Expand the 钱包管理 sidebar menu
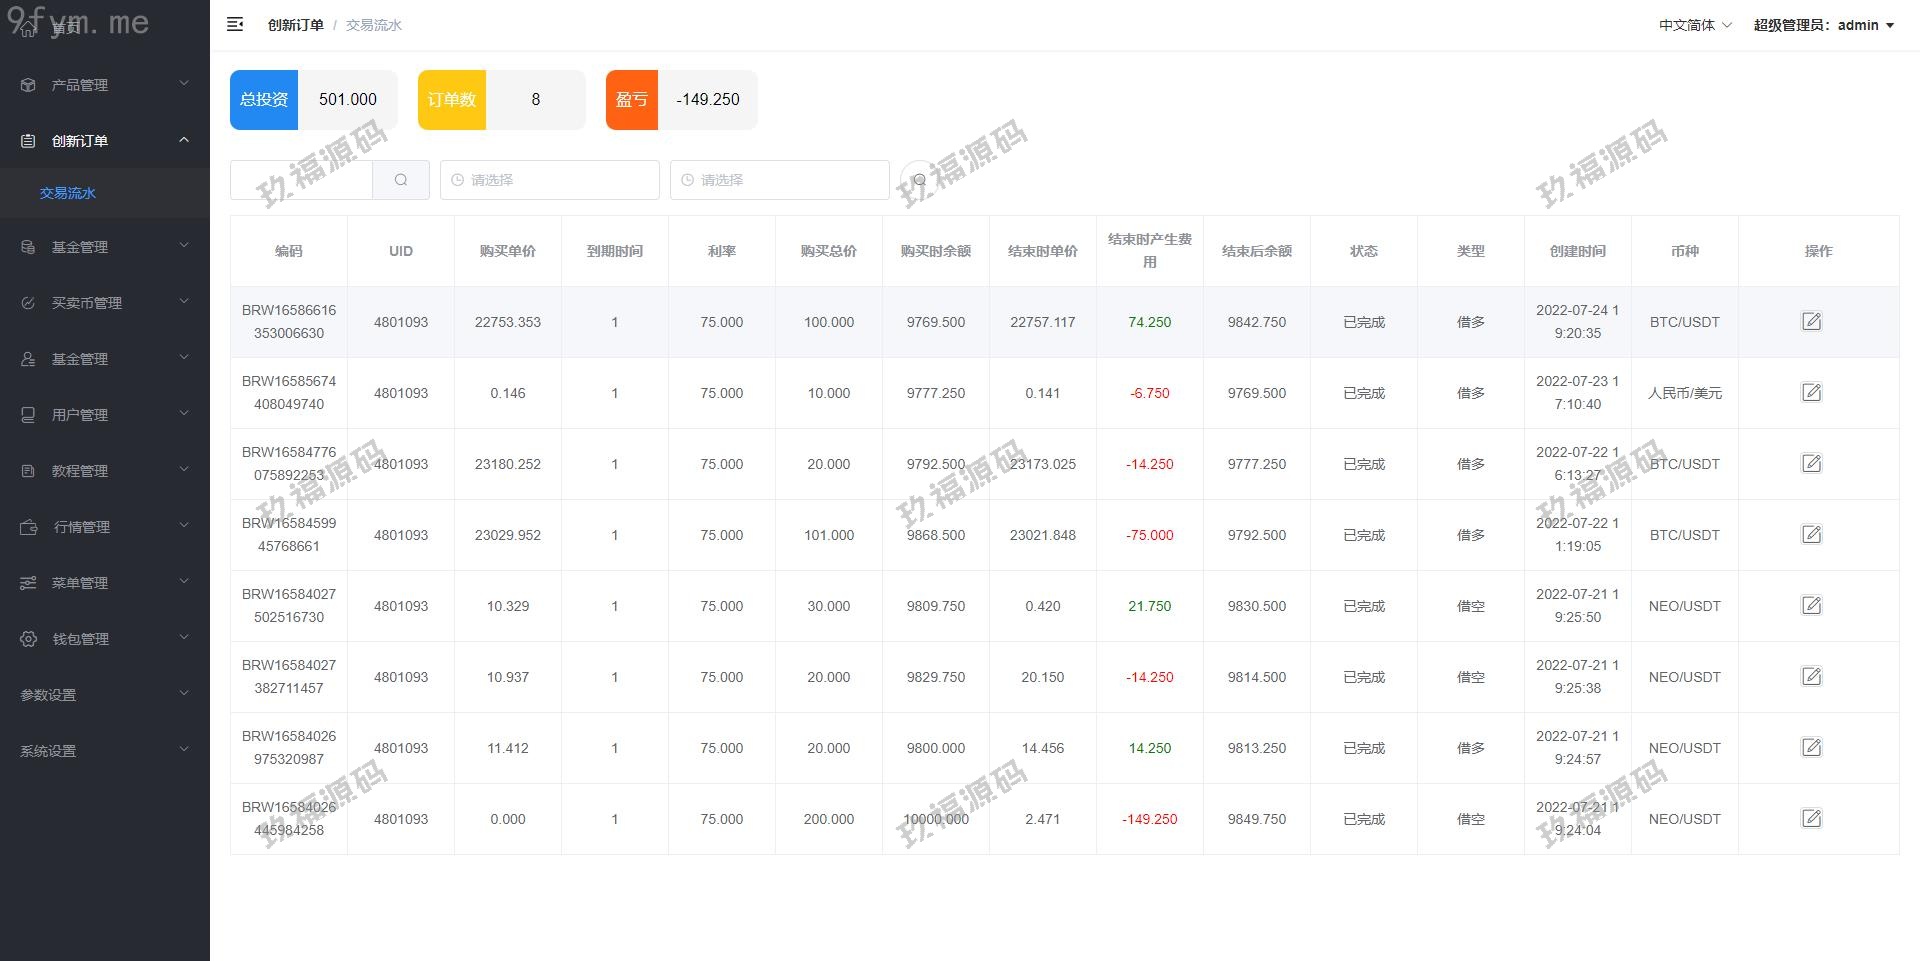The width and height of the screenshot is (1920, 961). [x=105, y=639]
